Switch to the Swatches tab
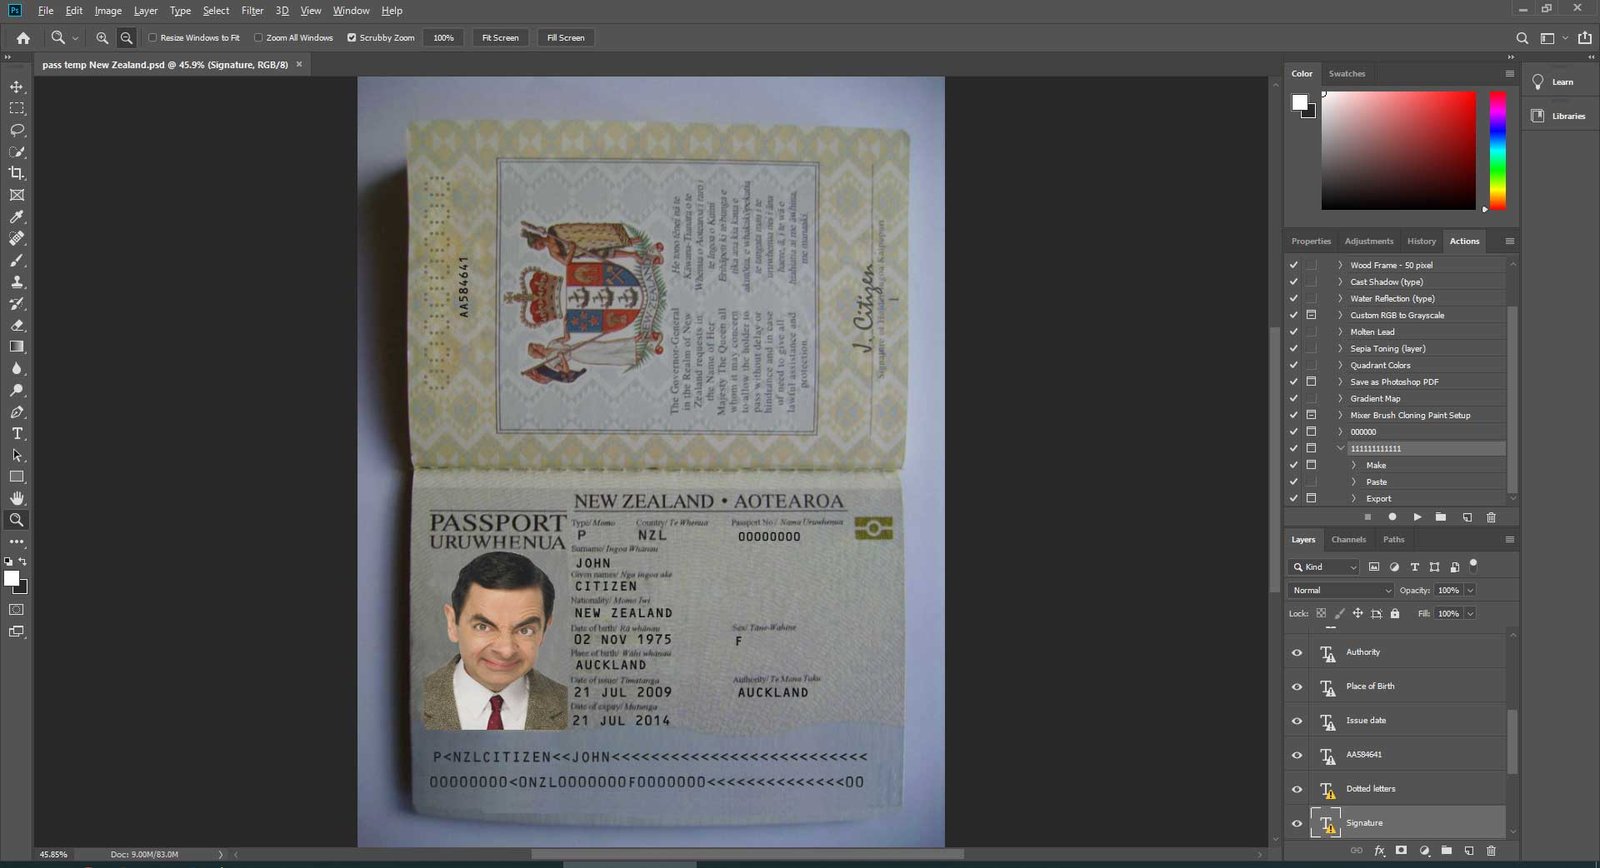The width and height of the screenshot is (1600, 868). click(1347, 74)
